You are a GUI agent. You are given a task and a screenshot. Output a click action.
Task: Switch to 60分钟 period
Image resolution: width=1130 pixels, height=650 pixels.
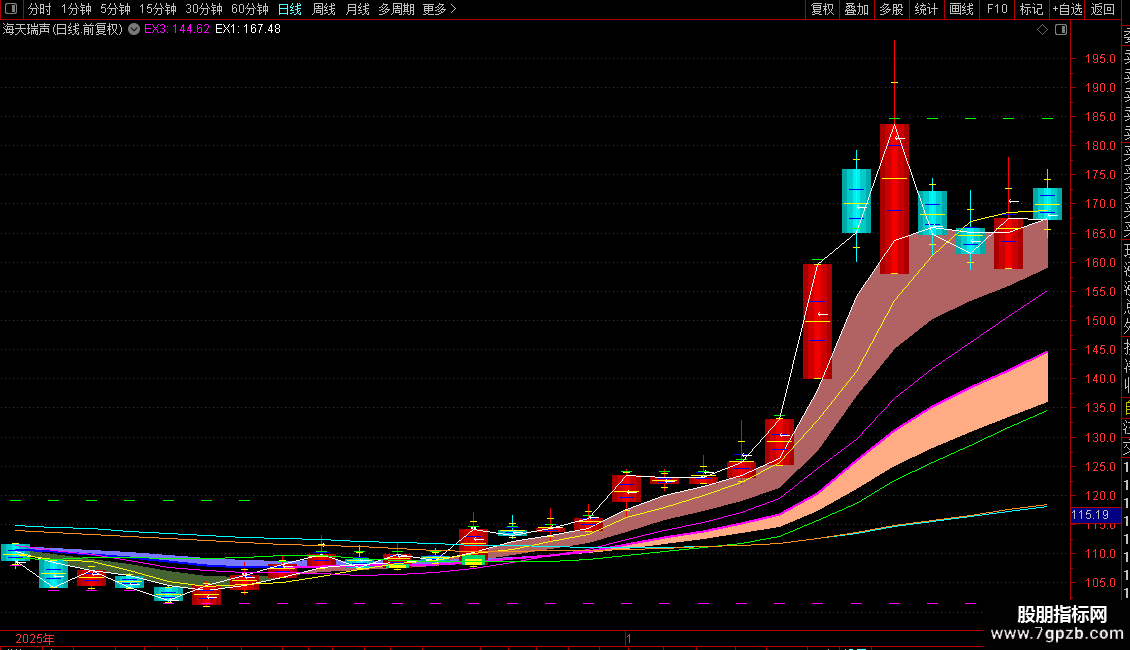(x=250, y=9)
